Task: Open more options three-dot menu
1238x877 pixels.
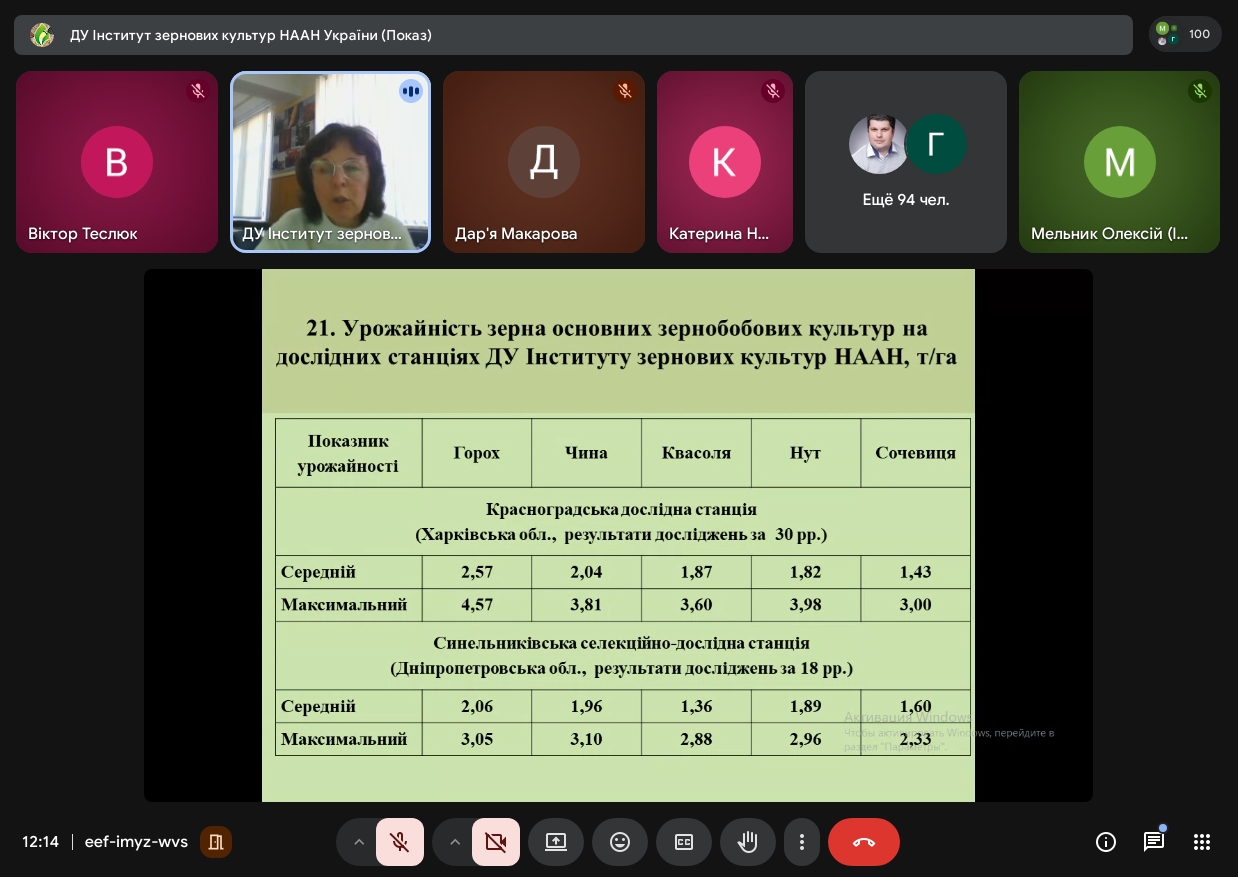Action: click(801, 842)
